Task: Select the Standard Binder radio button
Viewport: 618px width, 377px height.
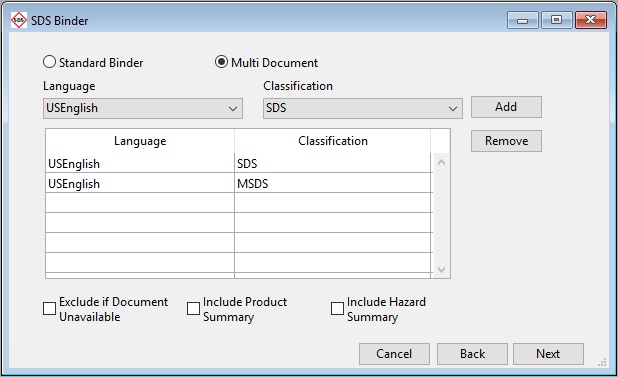Action: (x=49, y=62)
